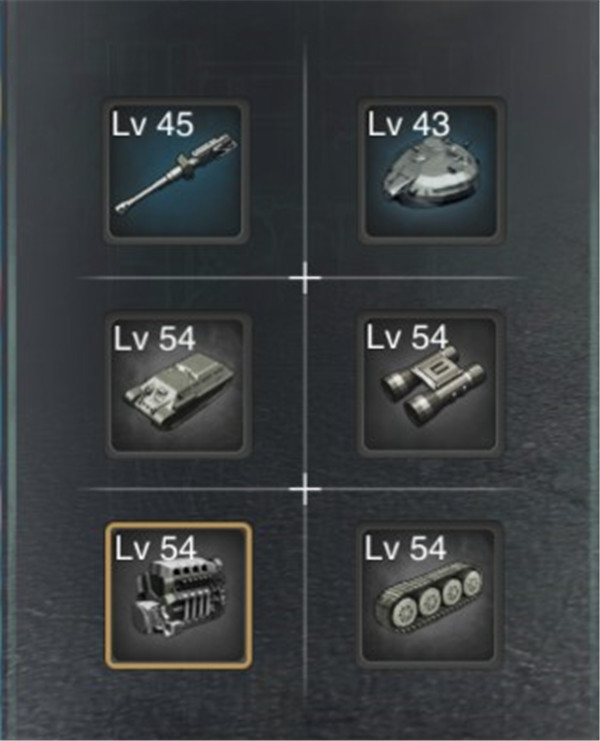Tap the Lv 54 label above engine
600x741 pixels.
(156, 549)
